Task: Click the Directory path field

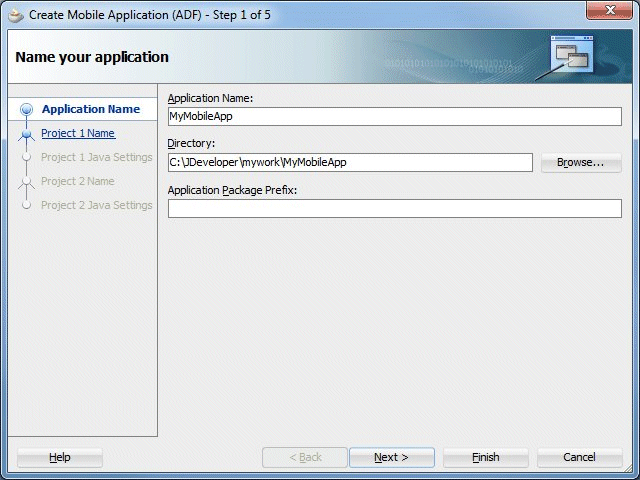Action: (x=350, y=162)
